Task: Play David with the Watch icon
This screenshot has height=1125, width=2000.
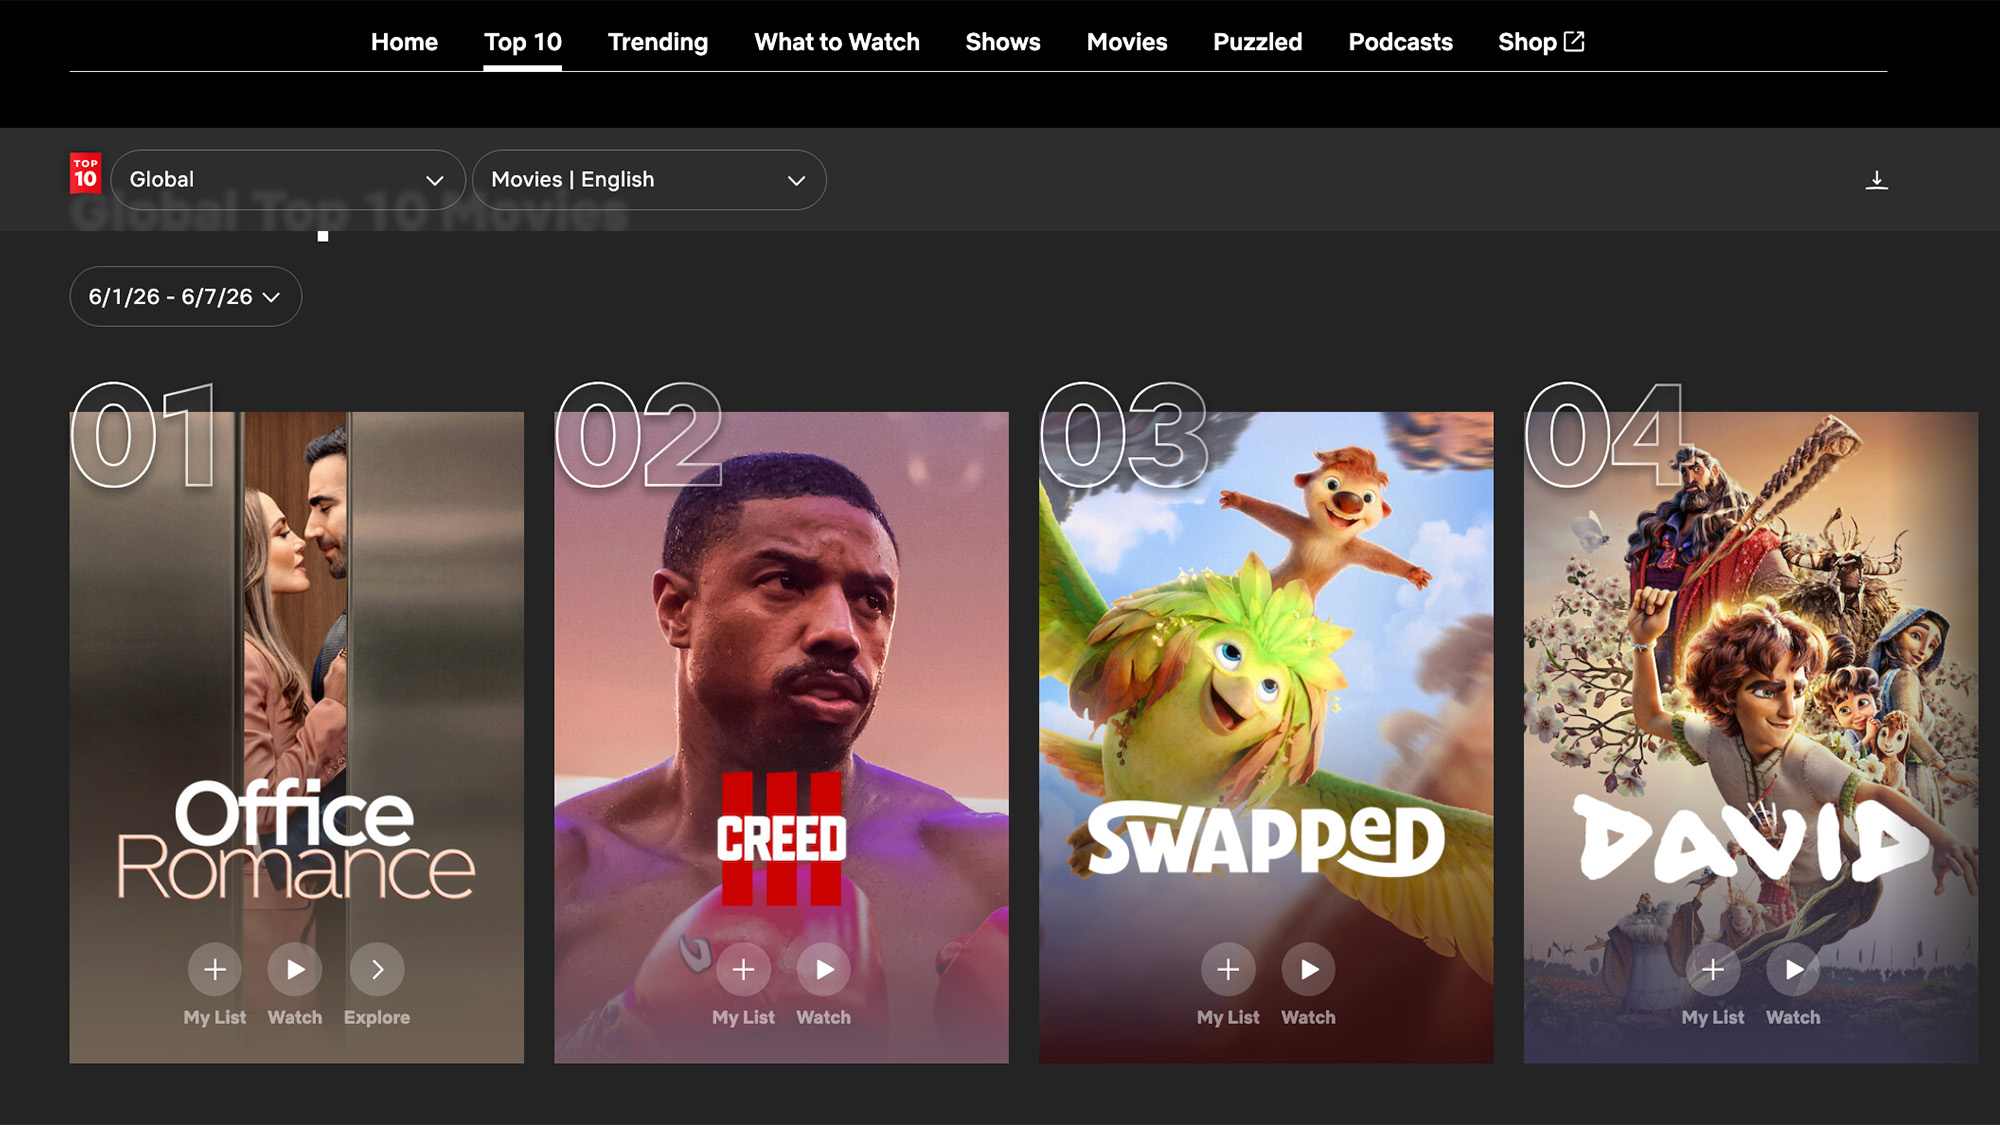Action: coord(1794,969)
